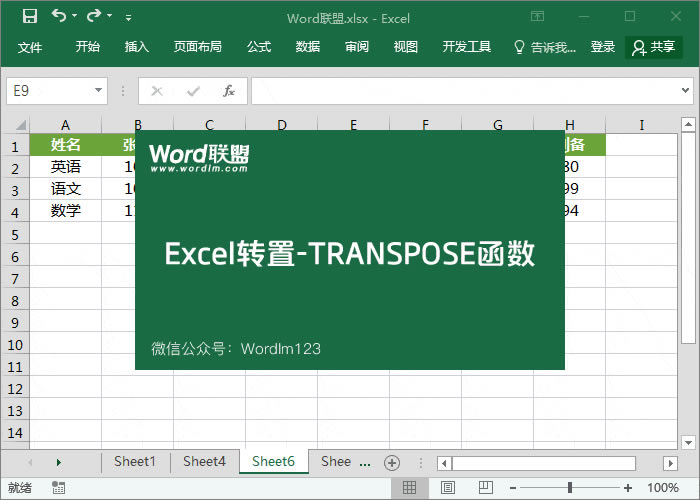Switch to Normal view icon
700x500 pixels.
tap(409, 488)
